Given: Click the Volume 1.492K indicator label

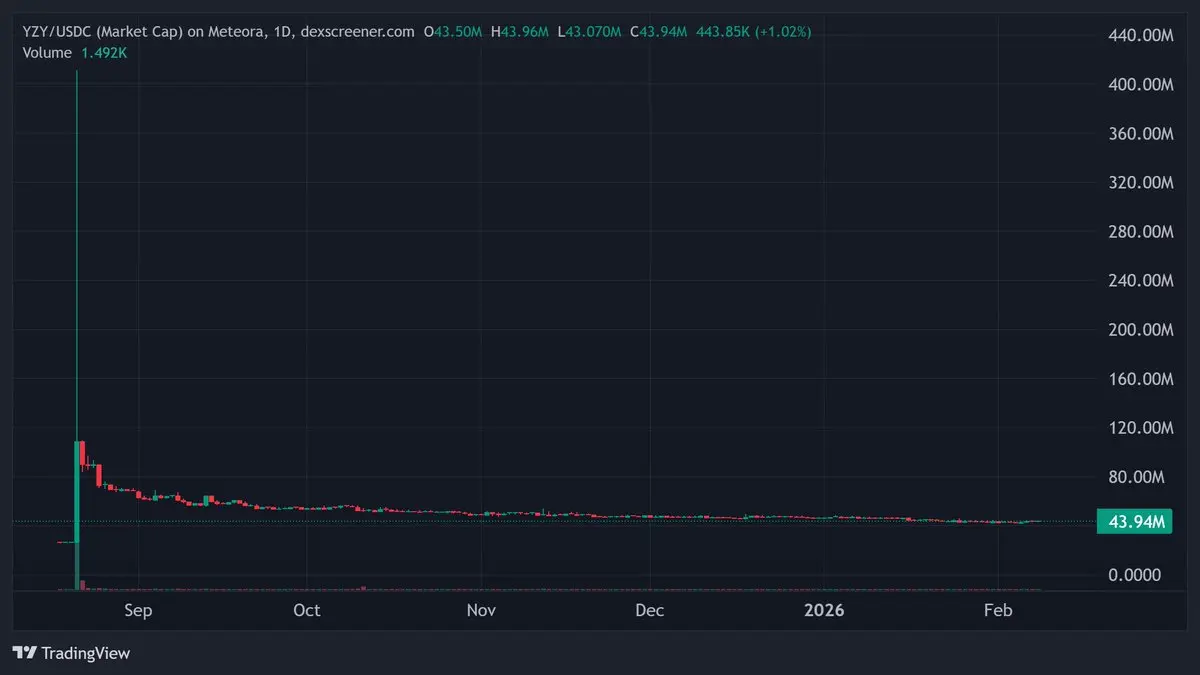Looking at the screenshot, I should [75, 53].
